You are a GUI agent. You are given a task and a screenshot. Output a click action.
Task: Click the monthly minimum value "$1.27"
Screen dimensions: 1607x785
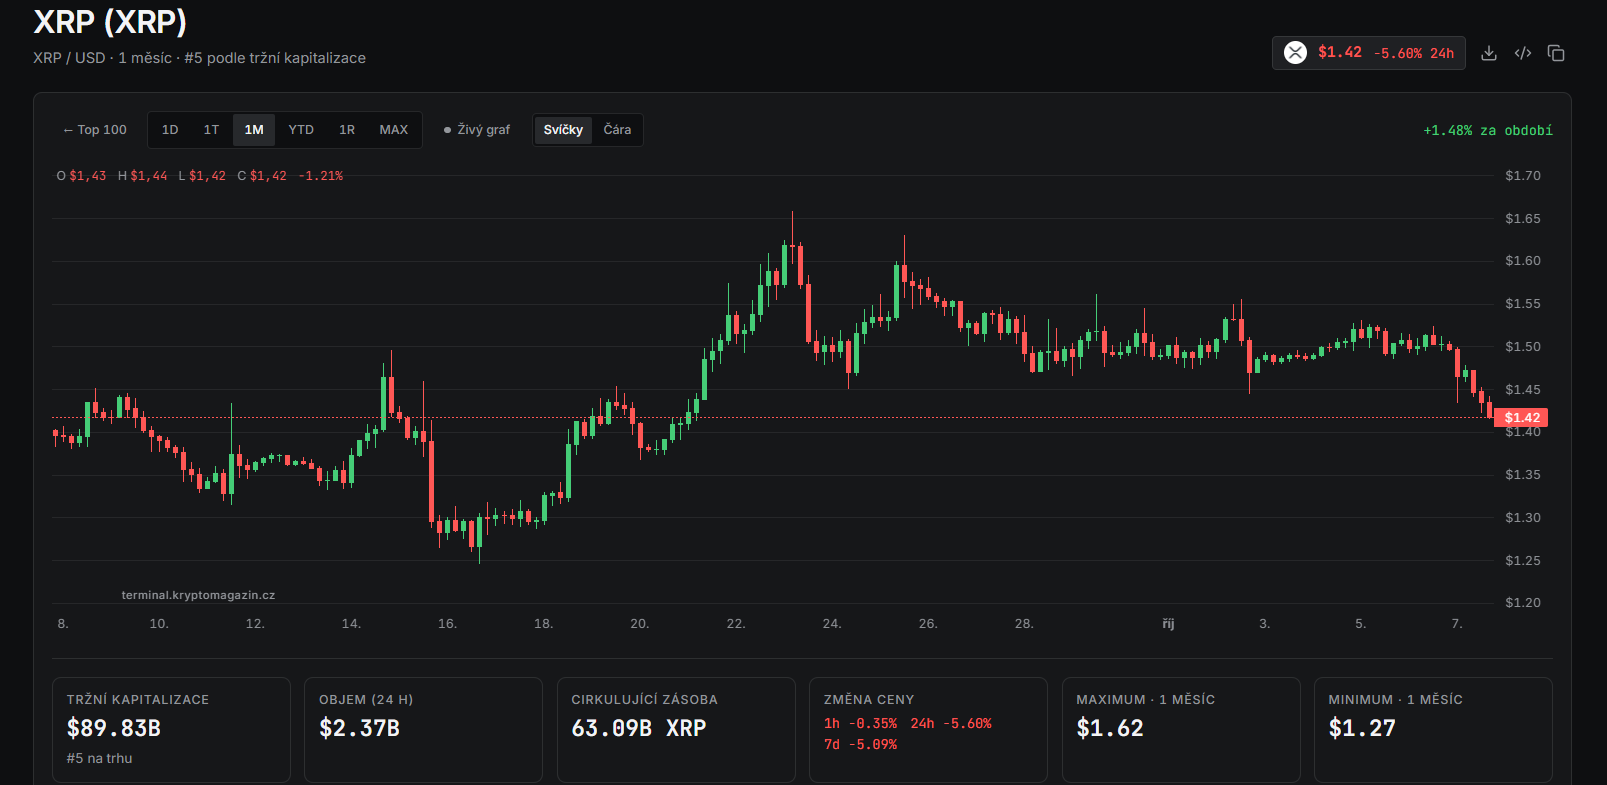tap(1362, 728)
